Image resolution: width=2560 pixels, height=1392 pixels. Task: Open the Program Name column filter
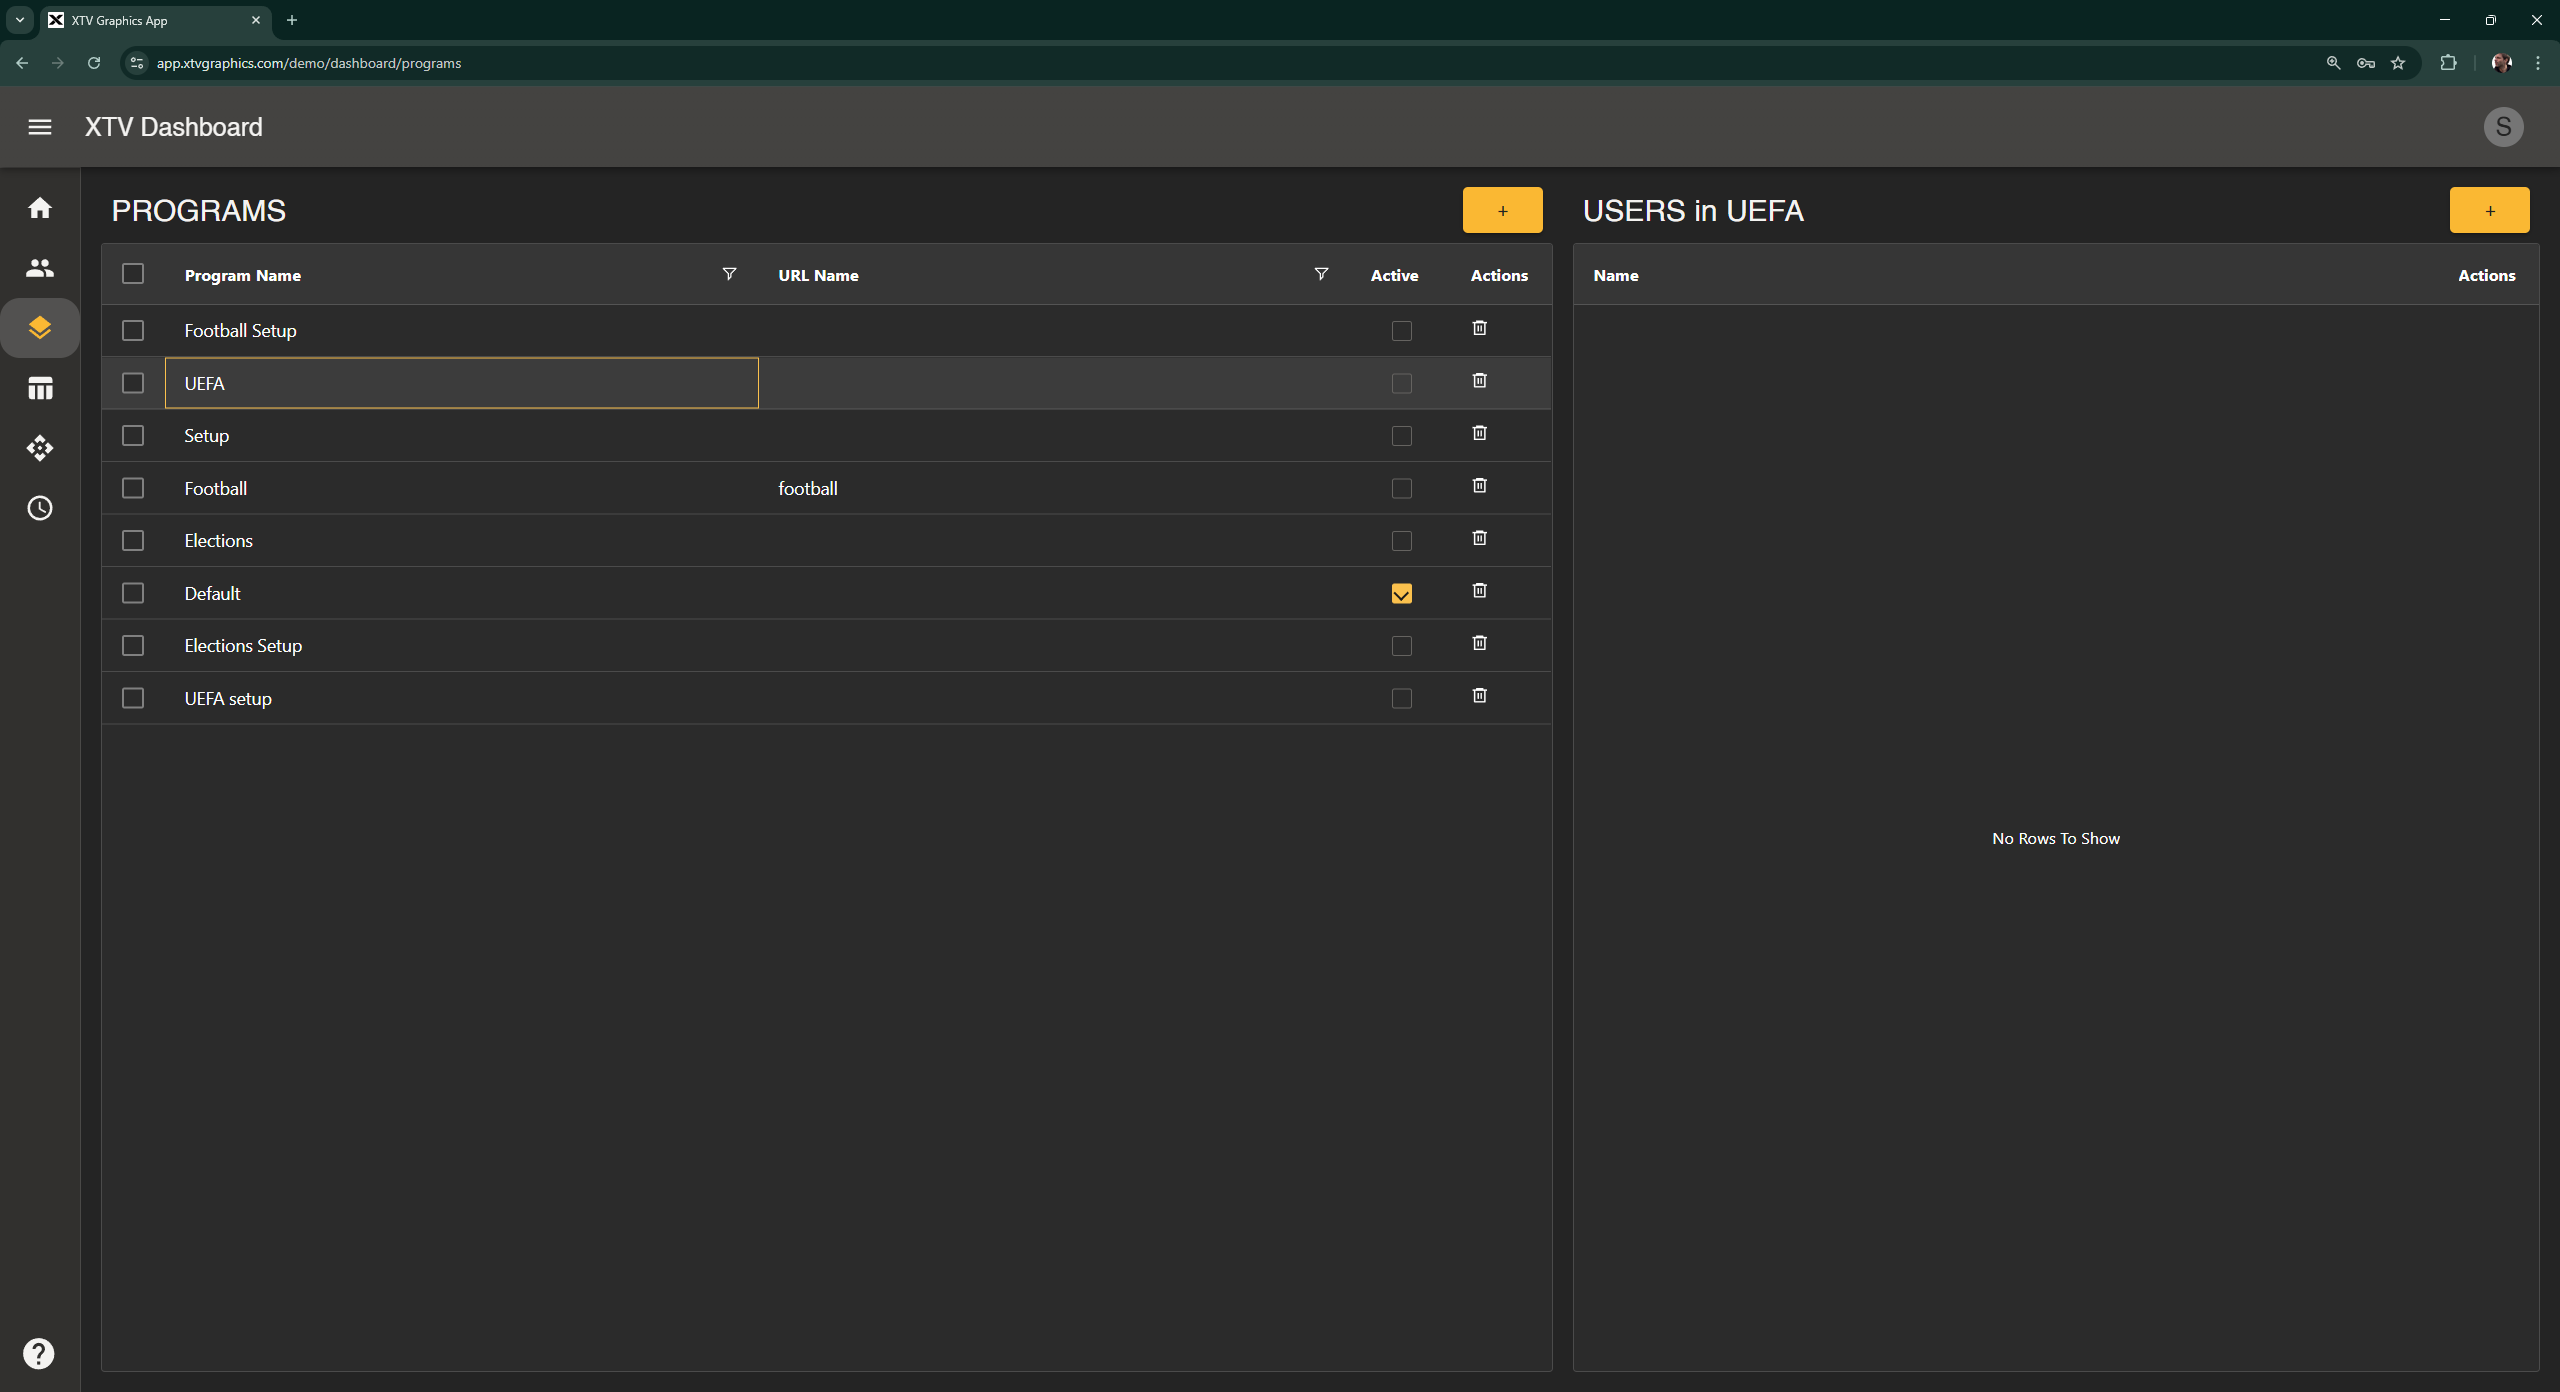729,274
